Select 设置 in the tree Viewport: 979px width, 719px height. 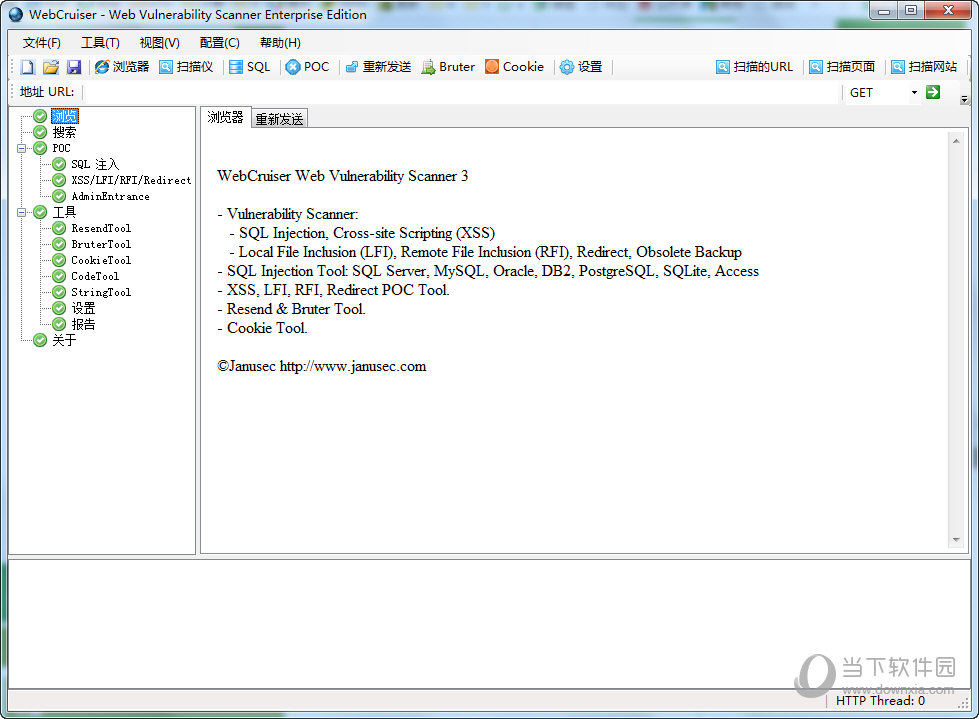click(x=83, y=308)
